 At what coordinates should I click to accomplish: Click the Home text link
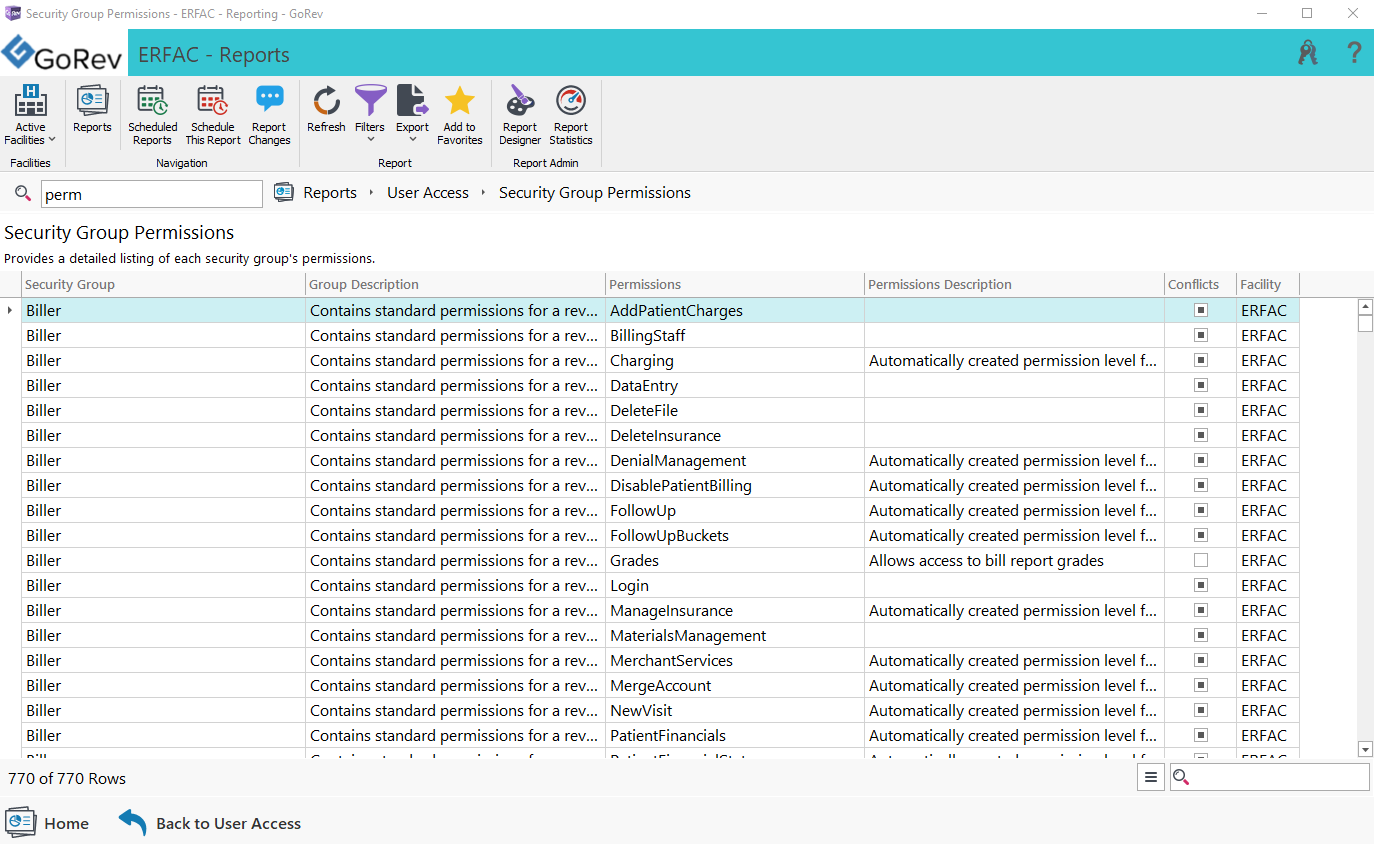66,823
